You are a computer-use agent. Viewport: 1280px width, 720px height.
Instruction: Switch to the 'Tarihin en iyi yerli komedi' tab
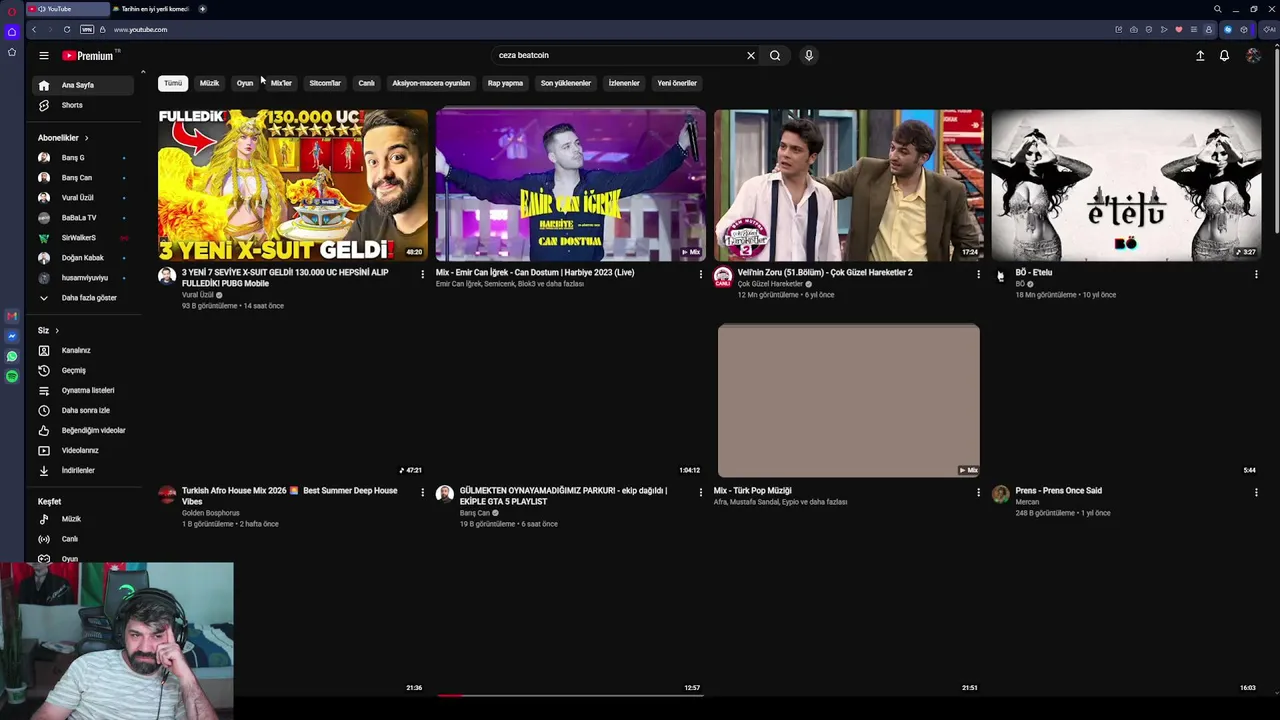(x=153, y=9)
